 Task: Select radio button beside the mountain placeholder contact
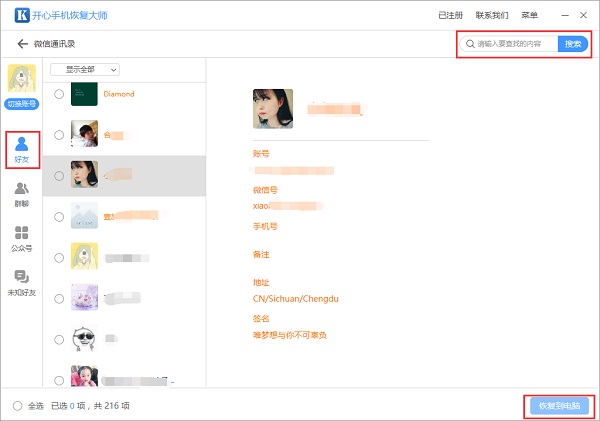point(59,217)
